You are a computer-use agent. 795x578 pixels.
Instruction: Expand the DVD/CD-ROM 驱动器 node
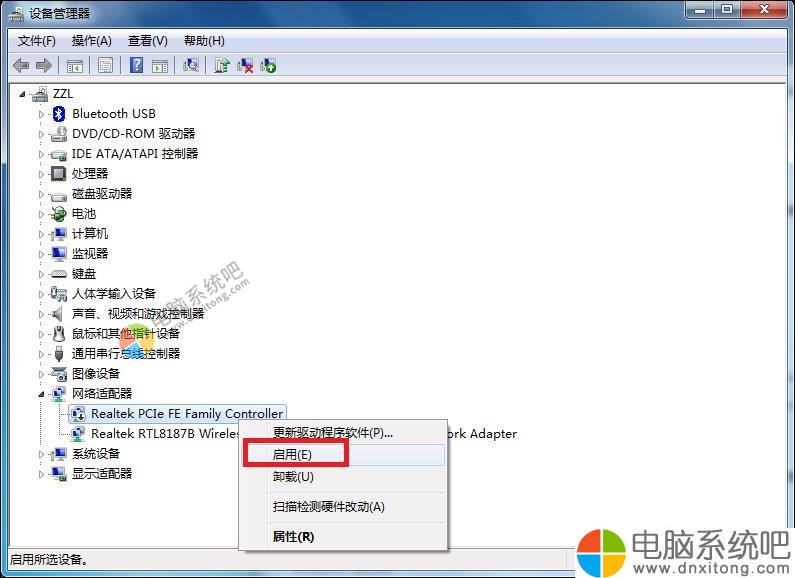click(42, 134)
